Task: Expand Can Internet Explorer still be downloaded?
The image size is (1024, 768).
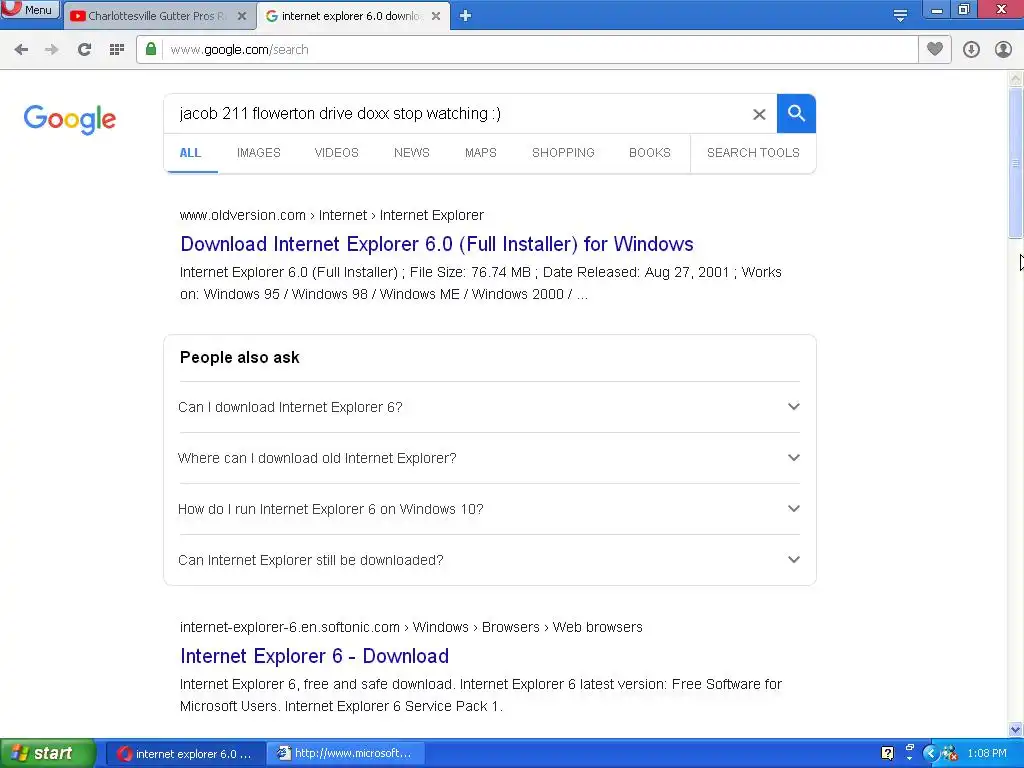Action: [489, 560]
